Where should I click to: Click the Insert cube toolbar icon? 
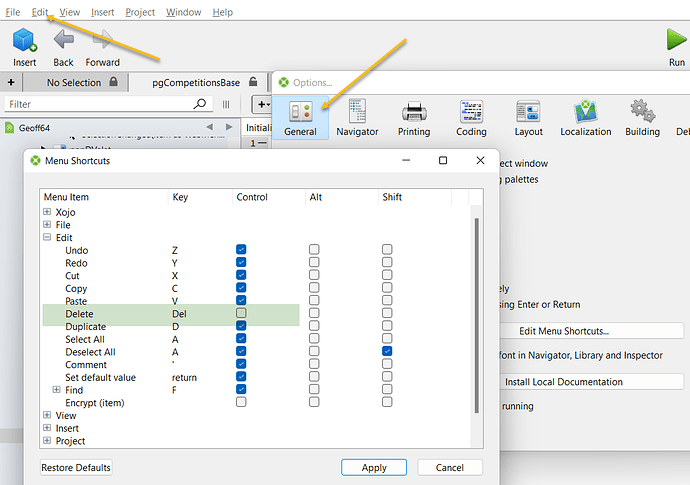pos(24,40)
